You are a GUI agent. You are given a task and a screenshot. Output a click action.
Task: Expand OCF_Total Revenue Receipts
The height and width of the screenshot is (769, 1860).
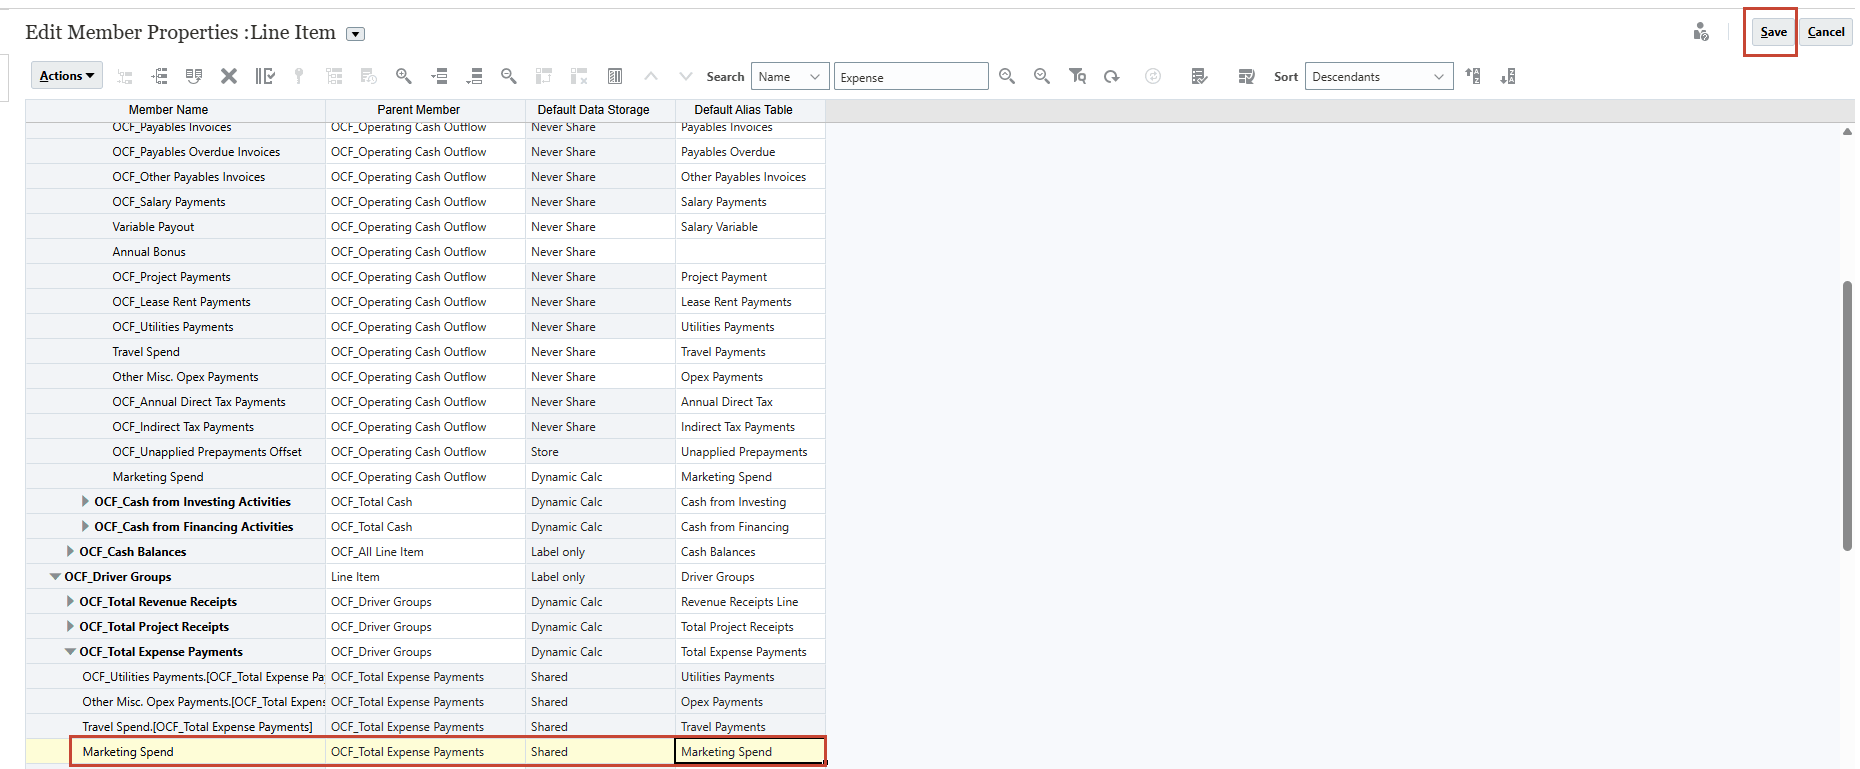[70, 601]
